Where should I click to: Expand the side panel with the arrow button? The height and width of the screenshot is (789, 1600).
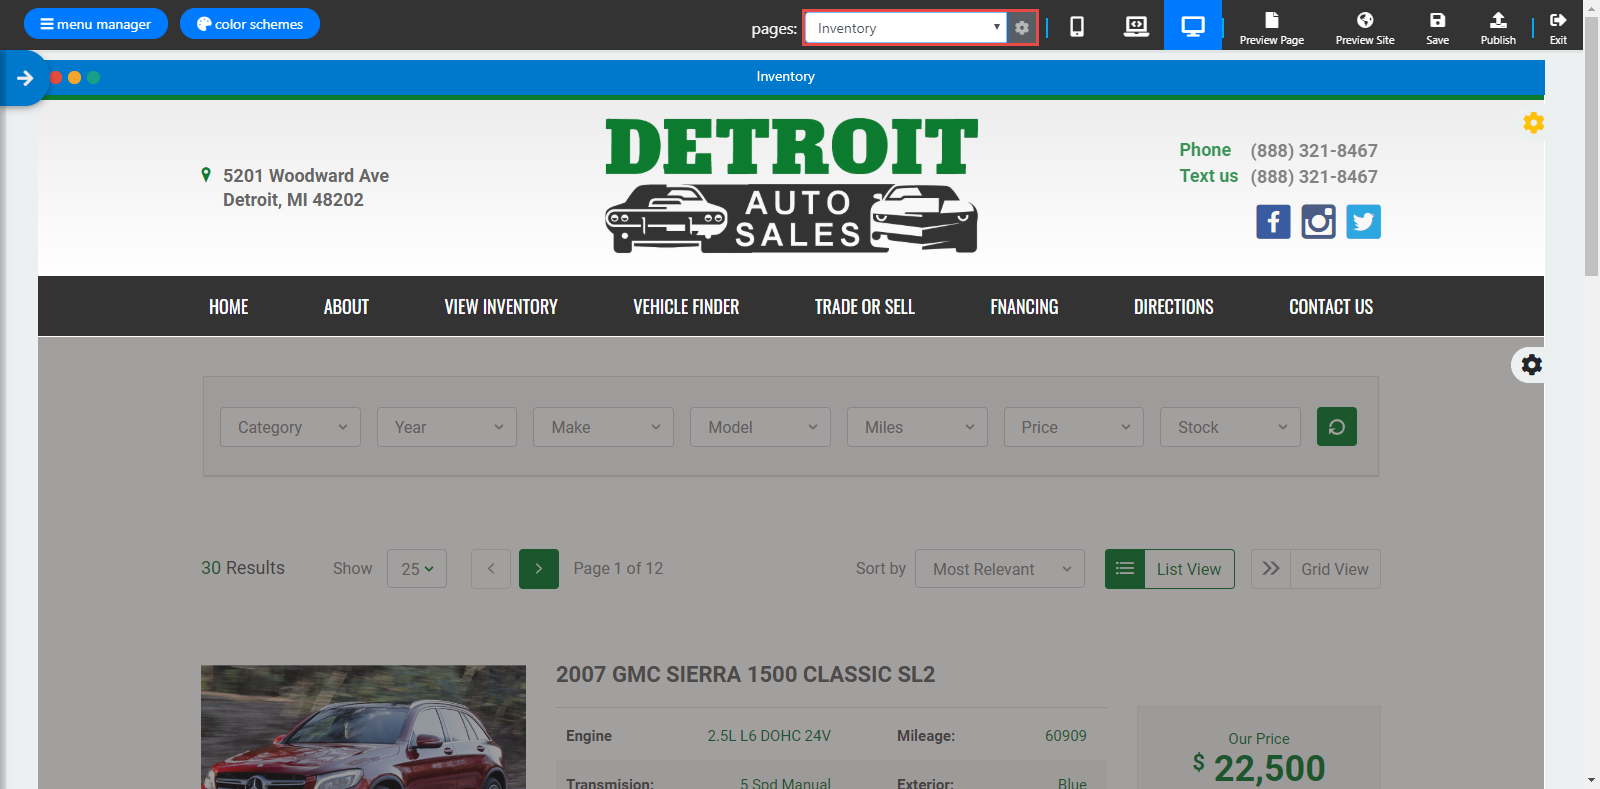[x=24, y=78]
